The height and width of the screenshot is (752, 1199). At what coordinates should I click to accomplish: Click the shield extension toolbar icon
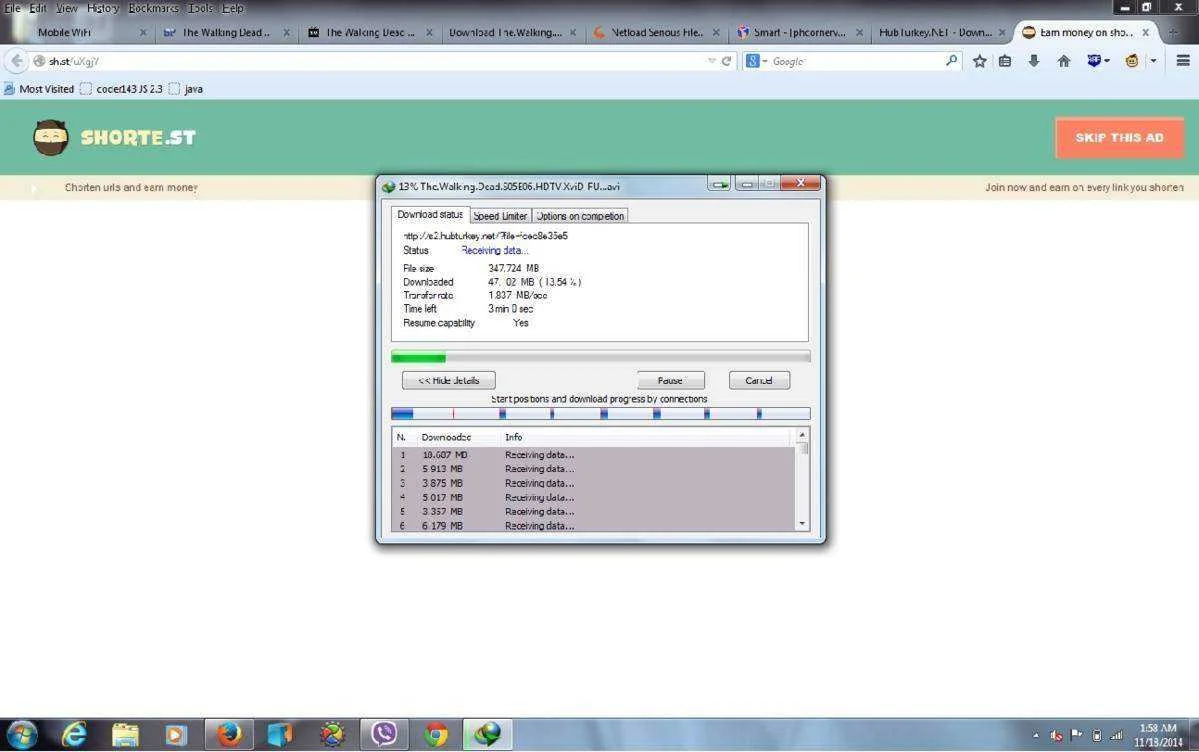coord(1094,61)
